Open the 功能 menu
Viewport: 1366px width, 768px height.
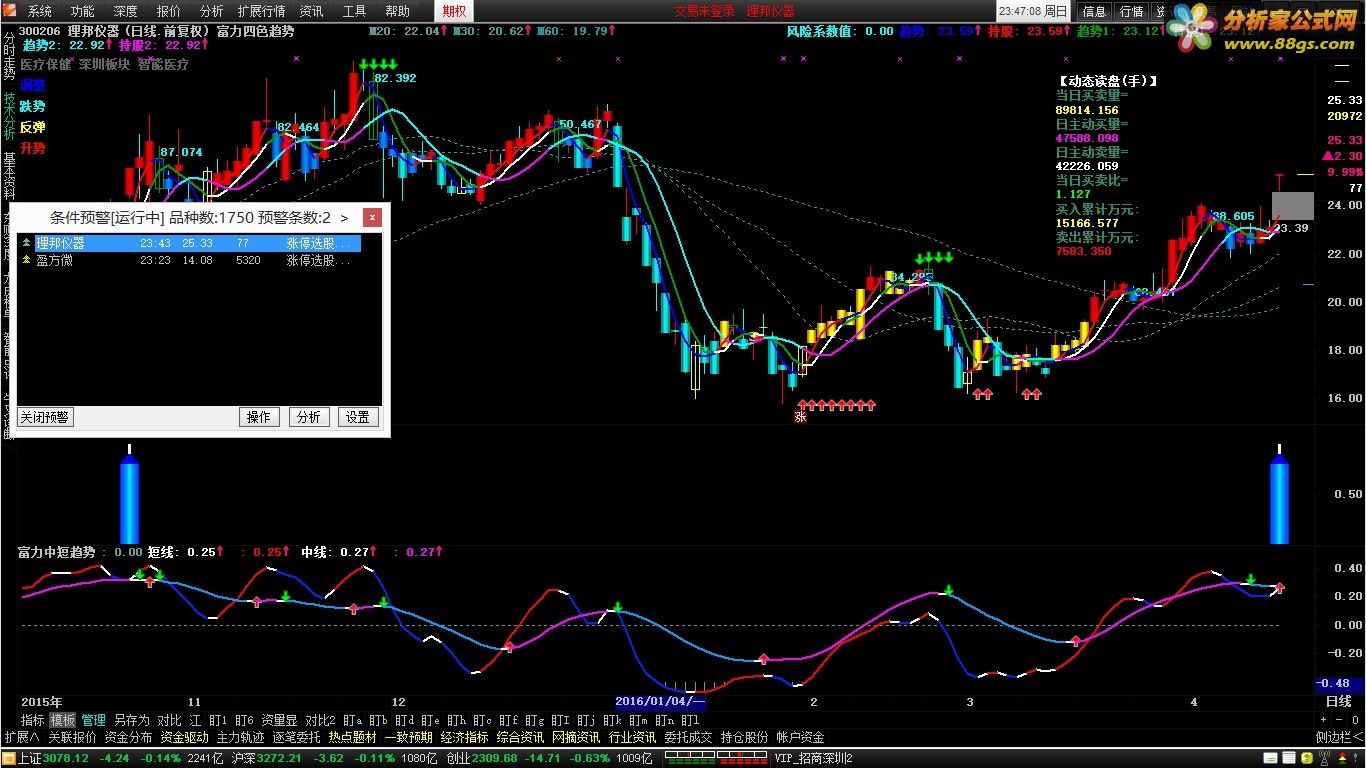83,11
